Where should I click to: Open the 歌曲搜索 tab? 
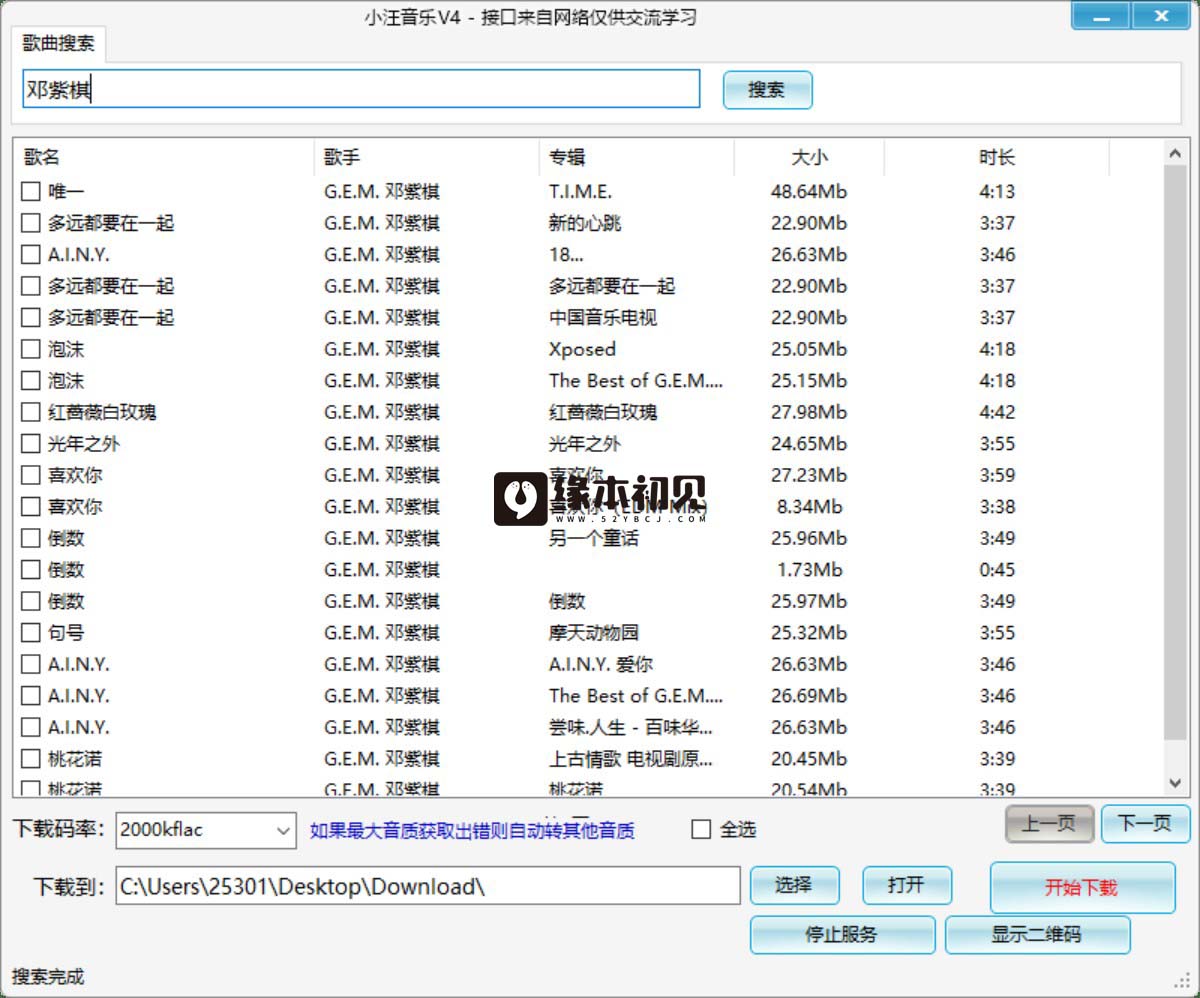pyautogui.click(x=60, y=44)
